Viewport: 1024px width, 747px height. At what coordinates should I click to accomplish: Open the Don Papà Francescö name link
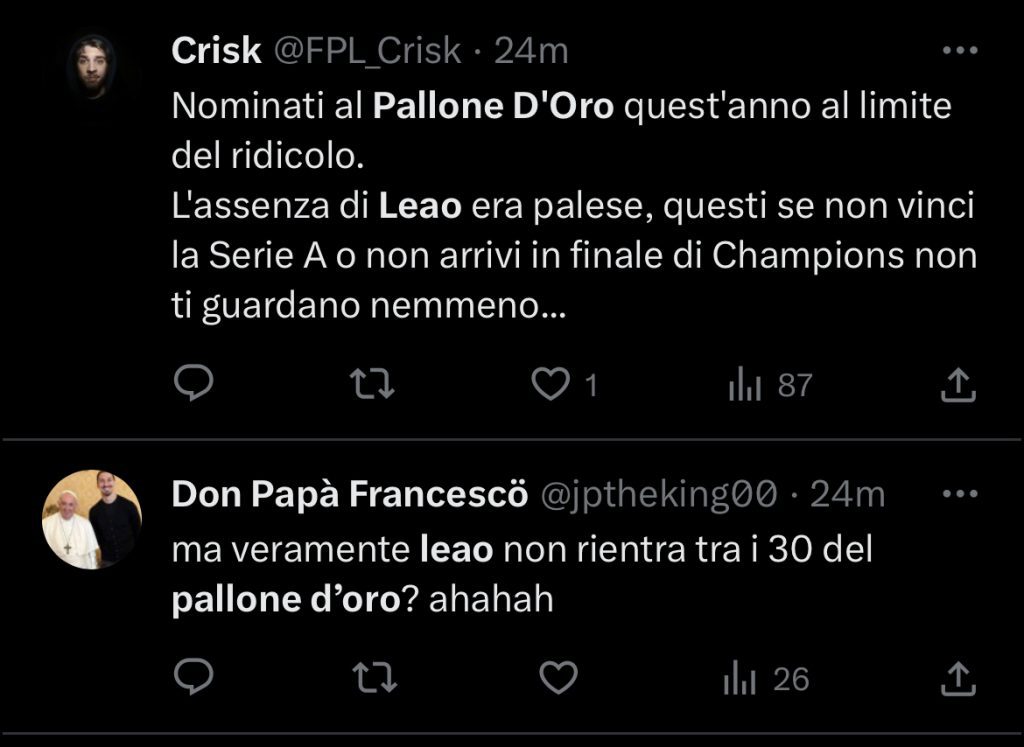[x=350, y=494]
